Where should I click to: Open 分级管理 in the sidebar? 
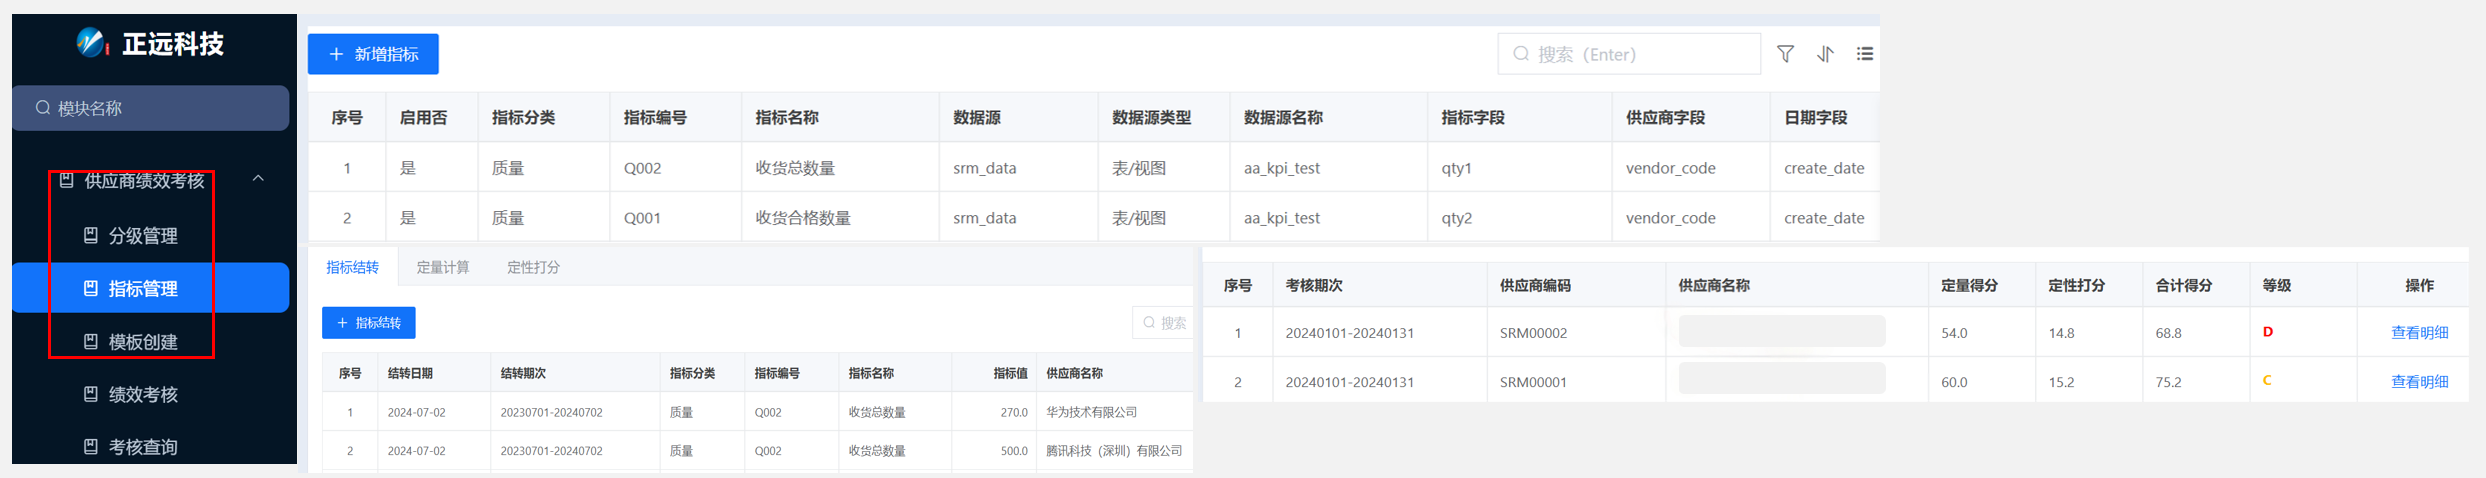click(142, 236)
